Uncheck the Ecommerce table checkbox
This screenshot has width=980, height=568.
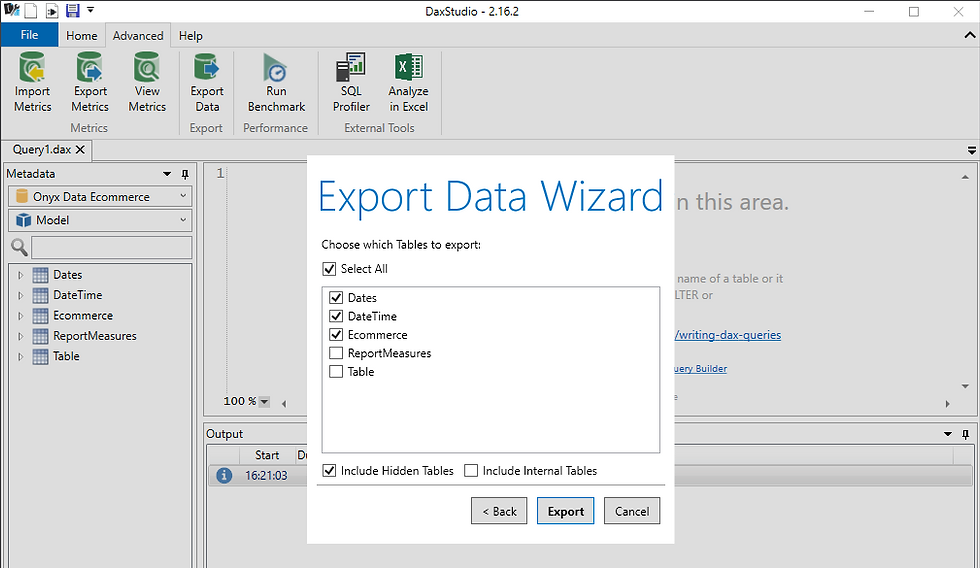(336, 334)
